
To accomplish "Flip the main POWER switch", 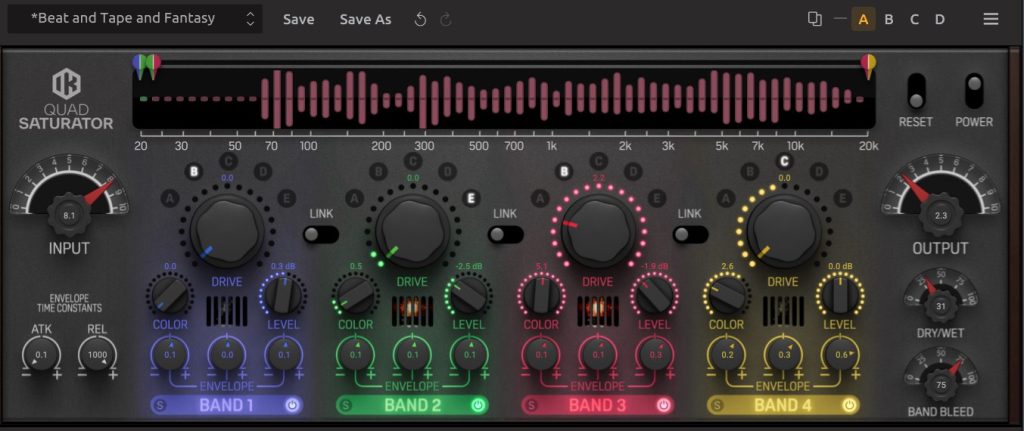I will (x=973, y=91).
